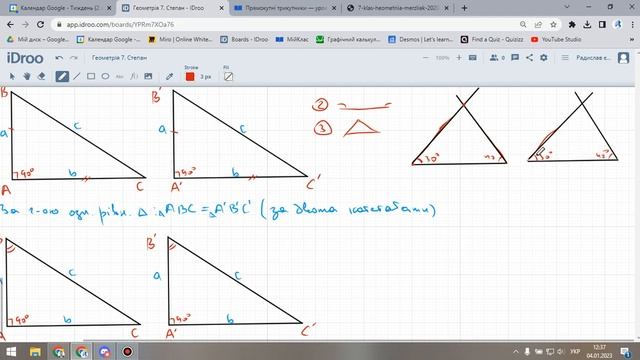Open the Boards - iDroo bookmark
Viewport: 640px width, 360px height.
coord(244,40)
